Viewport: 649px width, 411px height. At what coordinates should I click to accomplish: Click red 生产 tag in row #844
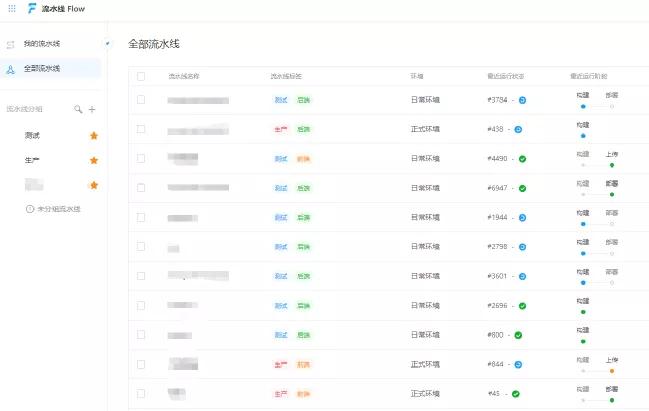click(281, 365)
